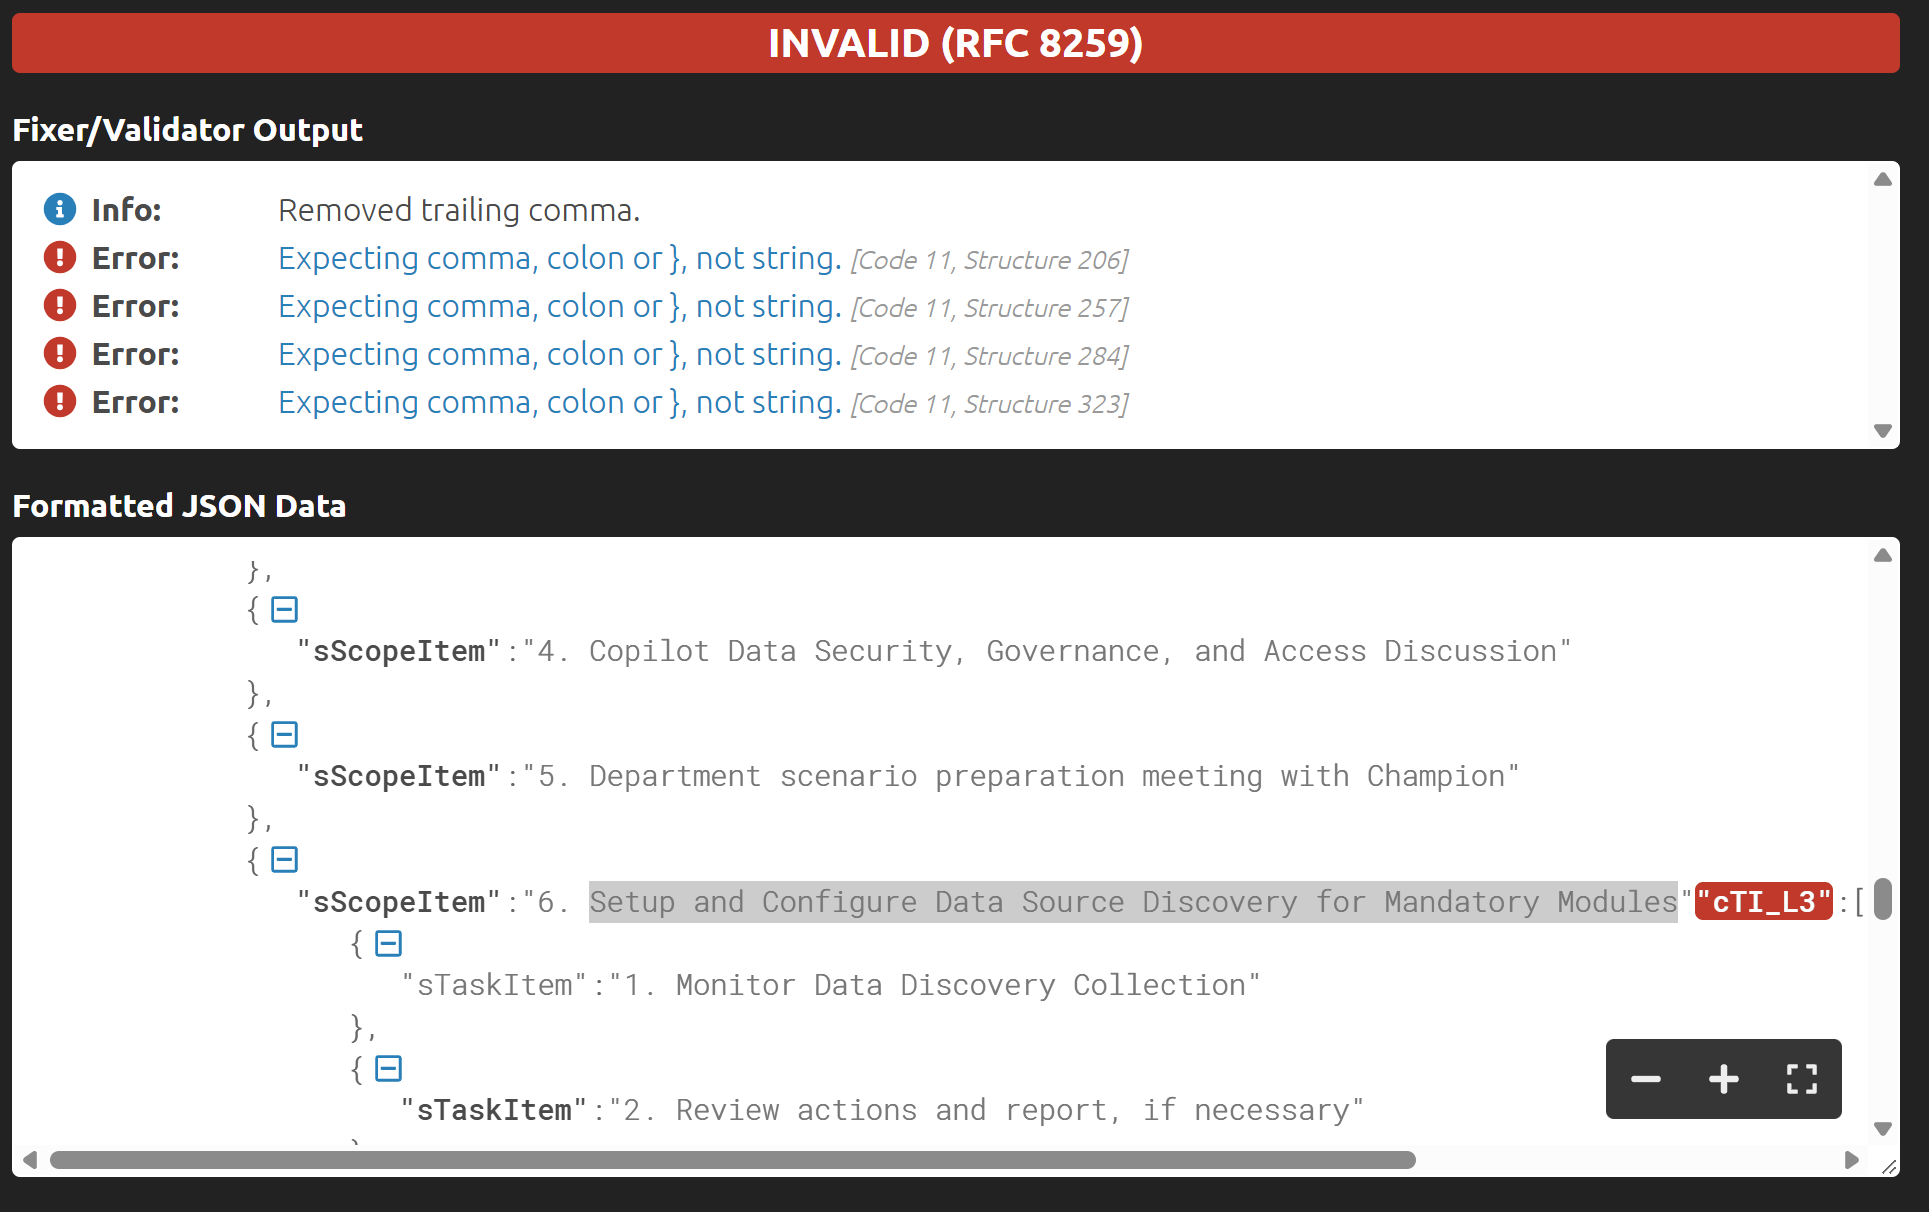1929x1212 pixels.
Task: Open the Structure 206 error link
Action: click(560, 258)
